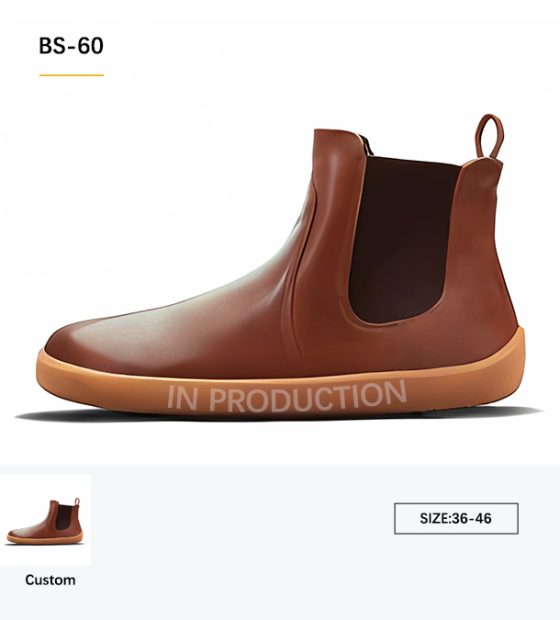Click the Custom label under thumbnail
This screenshot has height=620, width=560.
(x=50, y=580)
